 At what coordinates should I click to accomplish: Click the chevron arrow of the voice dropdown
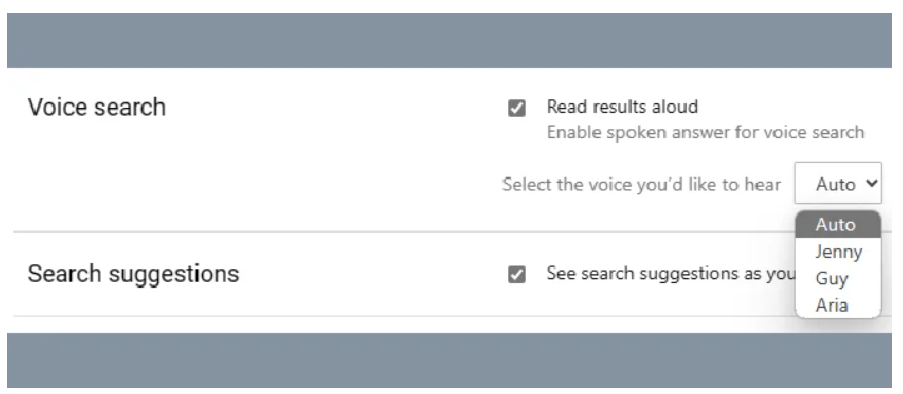(x=871, y=183)
